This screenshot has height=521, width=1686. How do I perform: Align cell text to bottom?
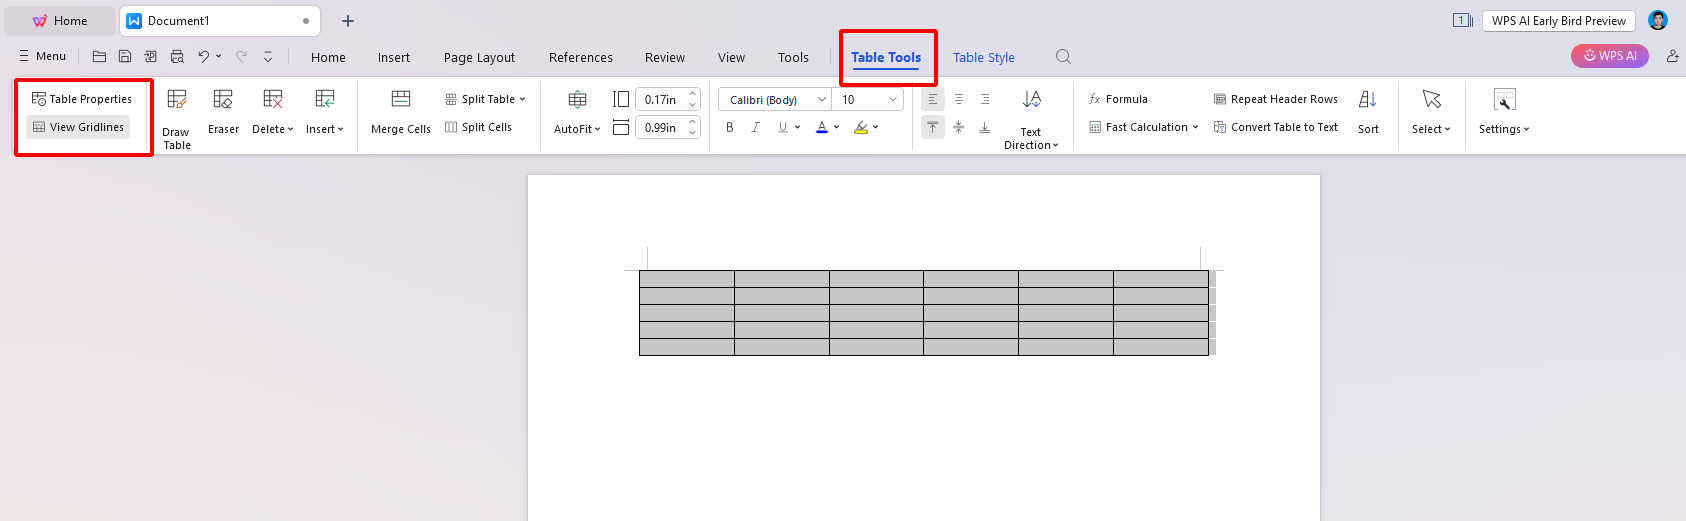coord(984,127)
